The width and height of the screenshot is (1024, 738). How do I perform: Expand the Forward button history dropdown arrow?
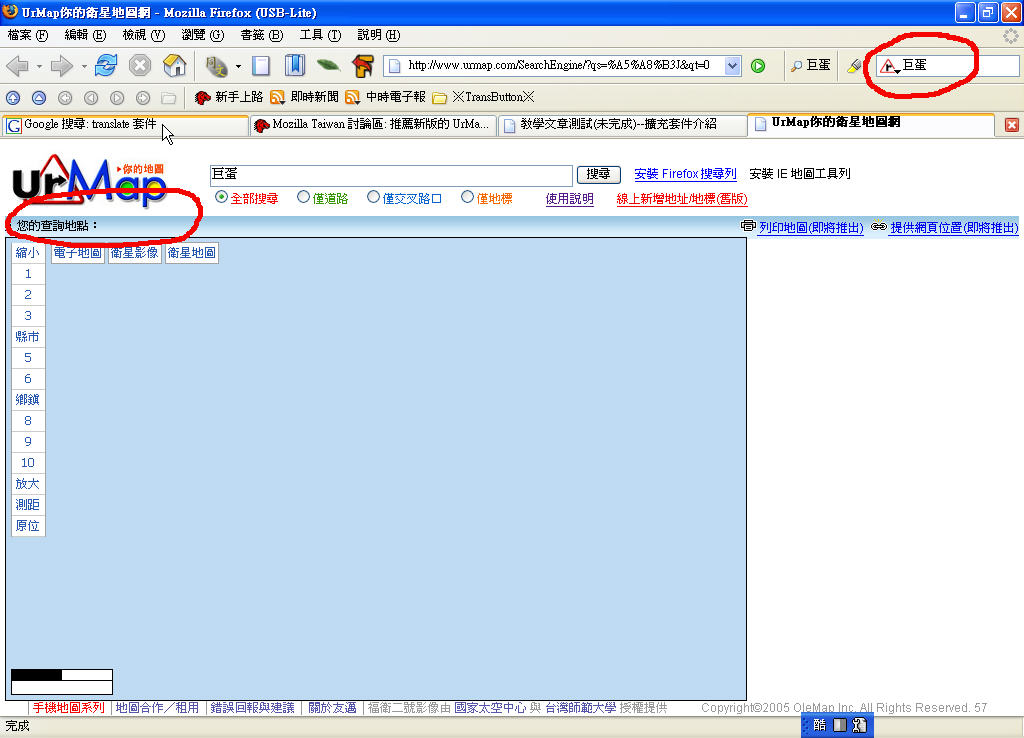[x=84, y=66]
